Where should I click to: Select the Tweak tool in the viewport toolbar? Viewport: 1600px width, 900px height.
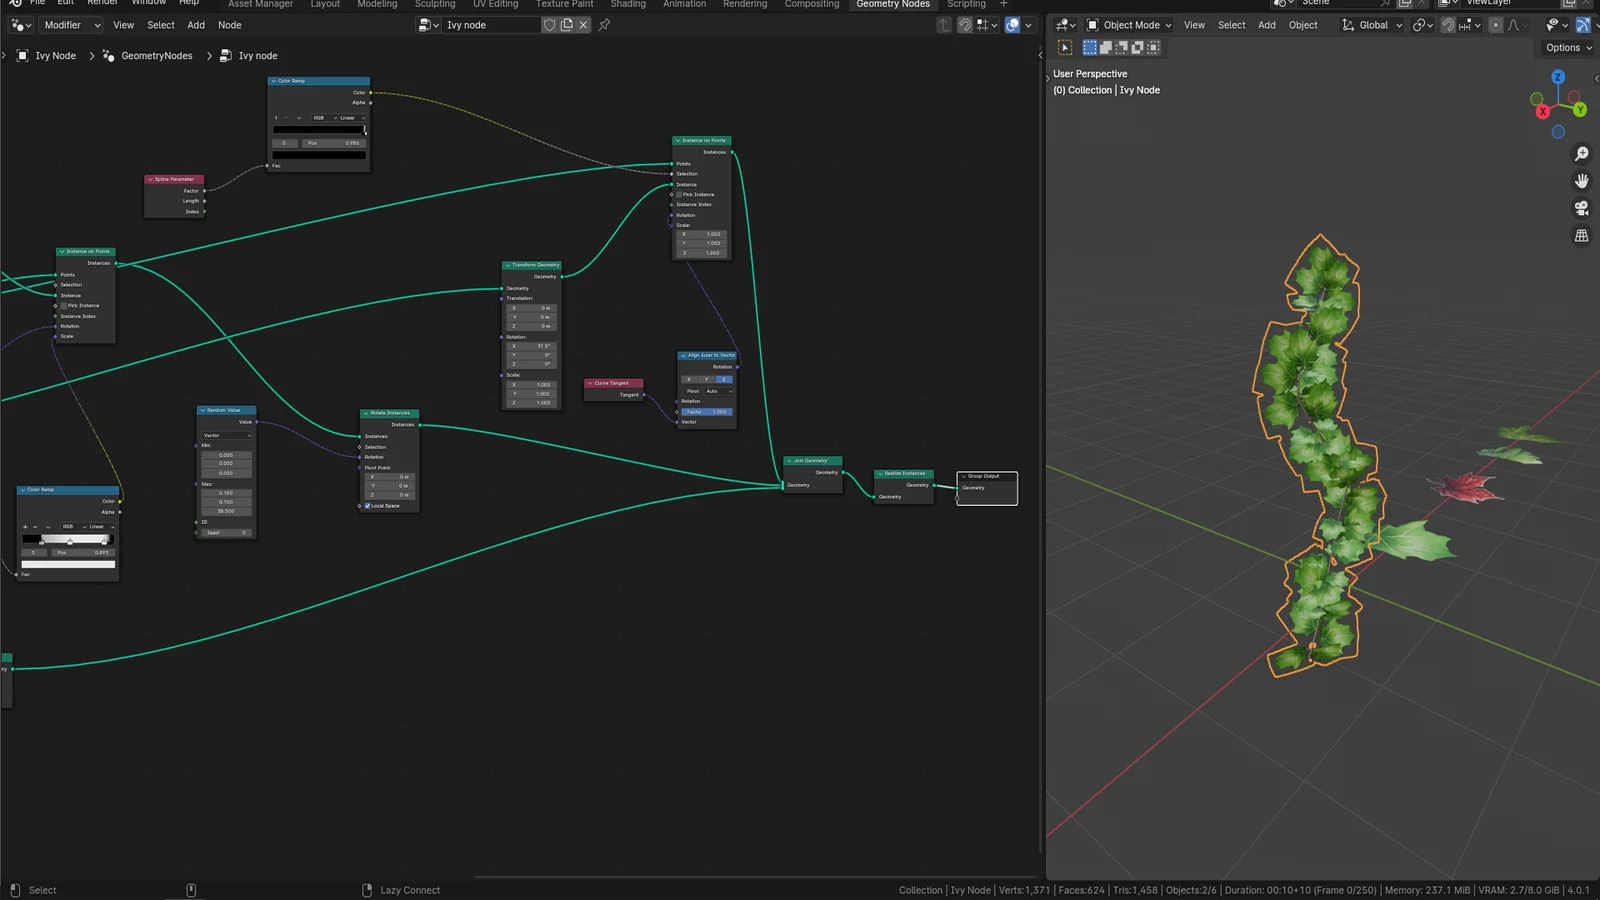[1065, 46]
